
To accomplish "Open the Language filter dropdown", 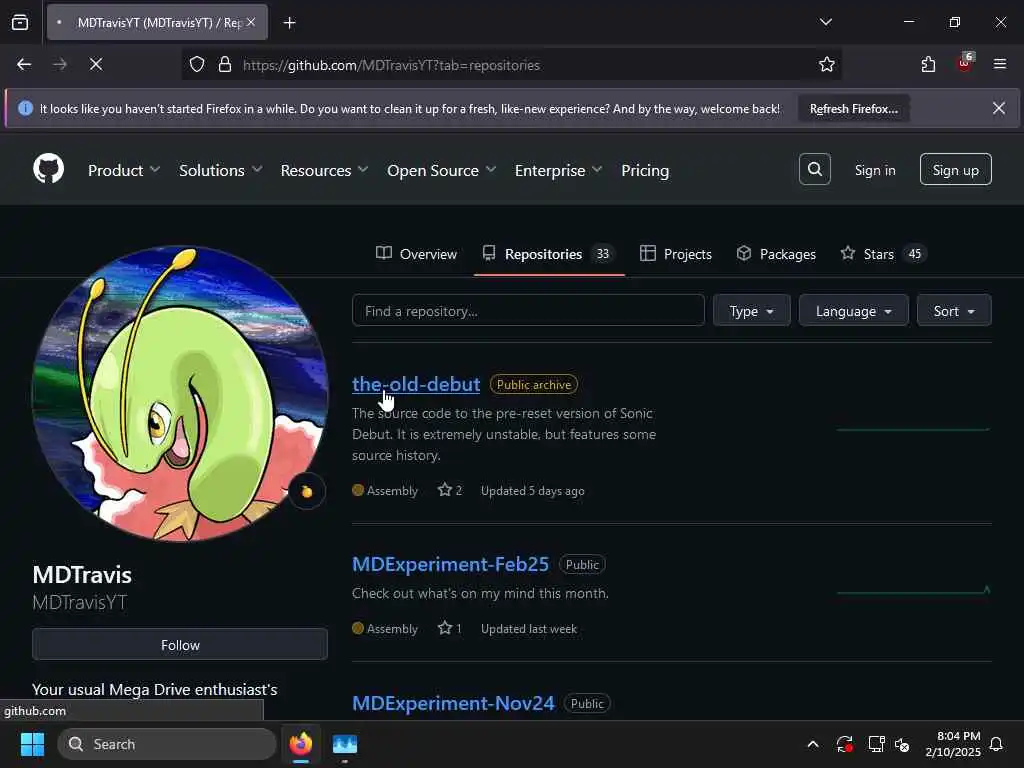I will coord(854,310).
